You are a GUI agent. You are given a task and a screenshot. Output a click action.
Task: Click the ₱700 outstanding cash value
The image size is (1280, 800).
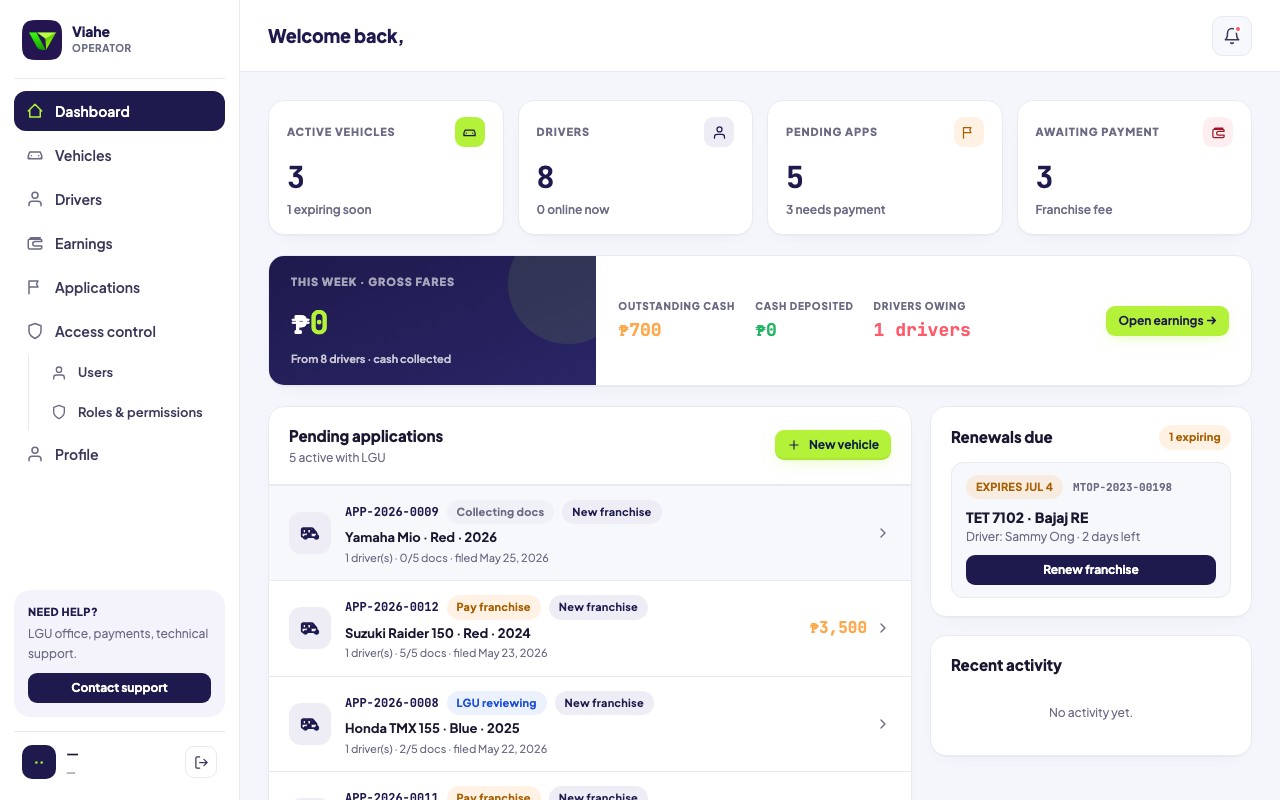pyautogui.click(x=640, y=330)
